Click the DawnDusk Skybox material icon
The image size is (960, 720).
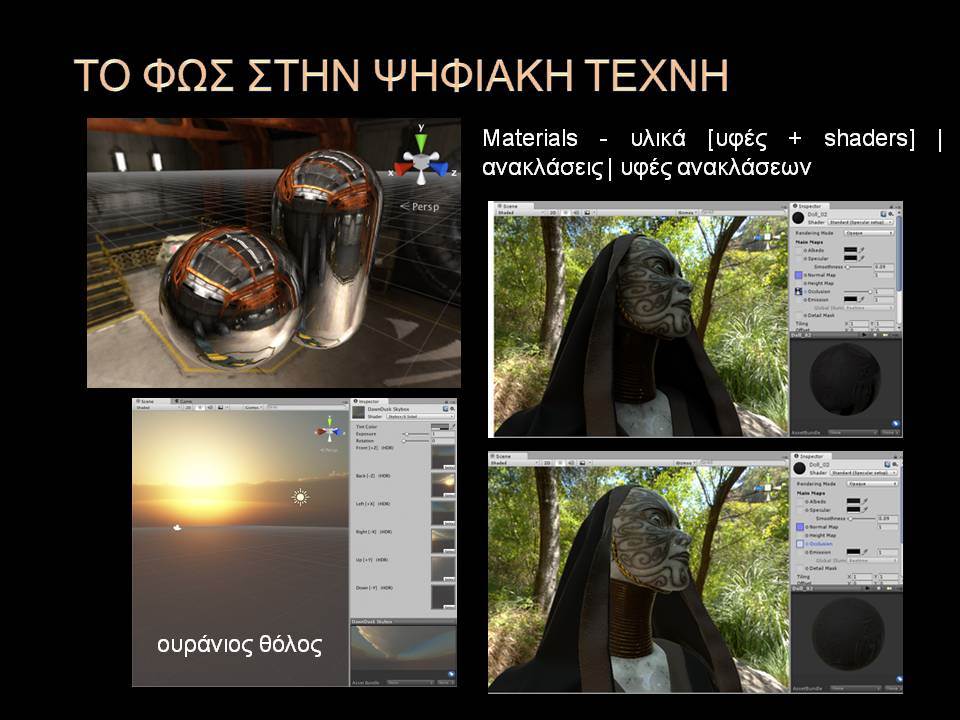tap(358, 413)
